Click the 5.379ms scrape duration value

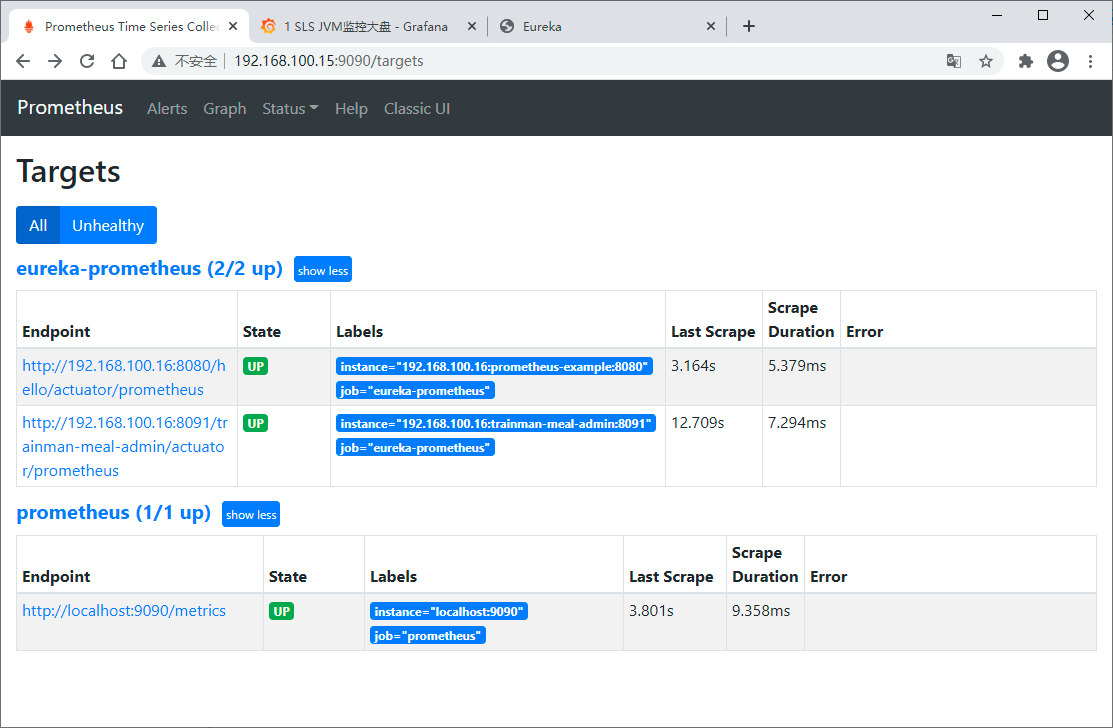coord(797,366)
